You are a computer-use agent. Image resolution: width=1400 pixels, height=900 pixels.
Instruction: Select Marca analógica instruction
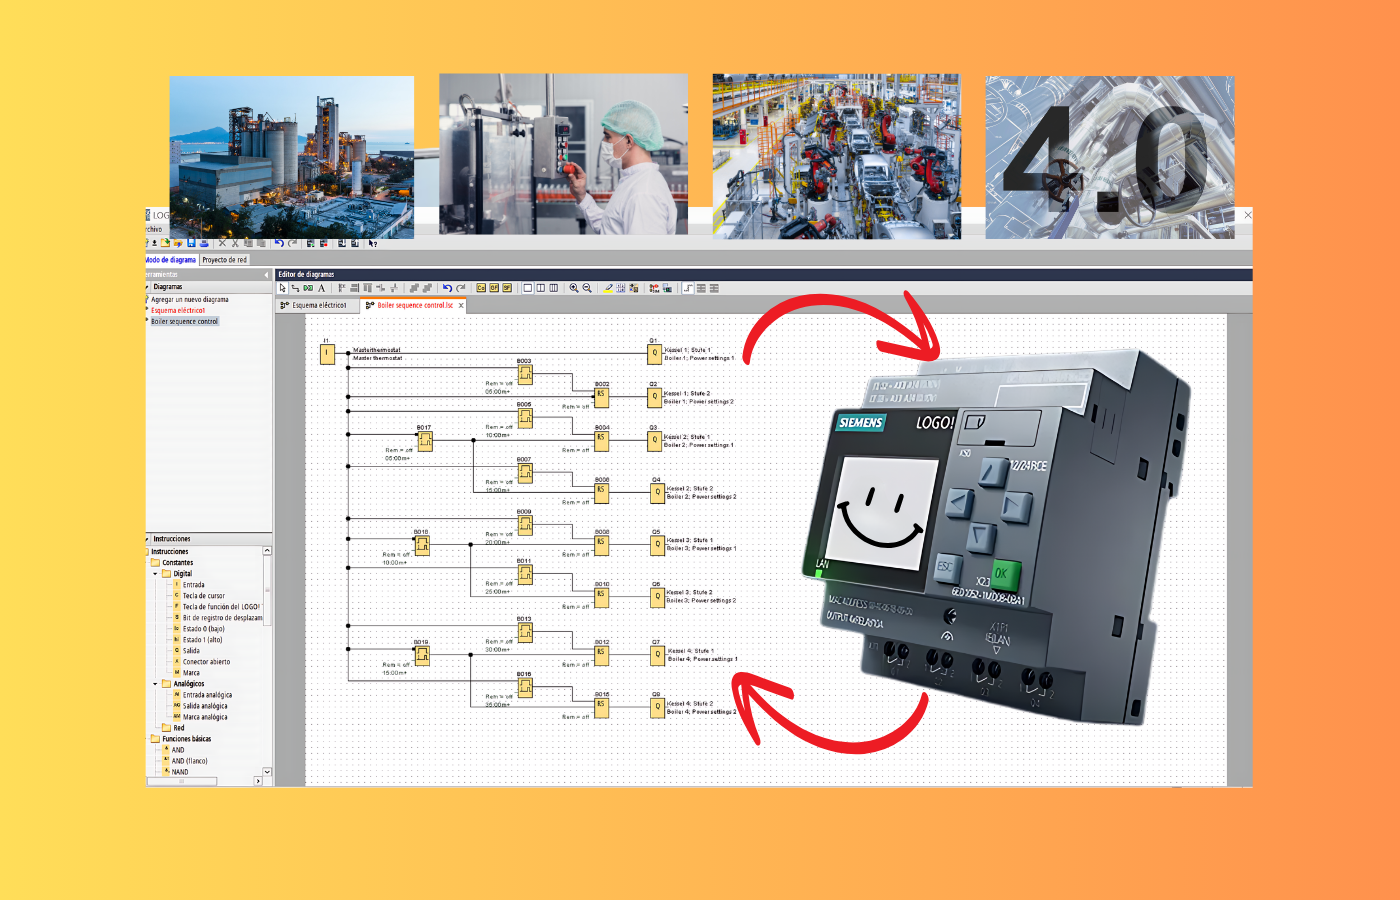[205, 717]
